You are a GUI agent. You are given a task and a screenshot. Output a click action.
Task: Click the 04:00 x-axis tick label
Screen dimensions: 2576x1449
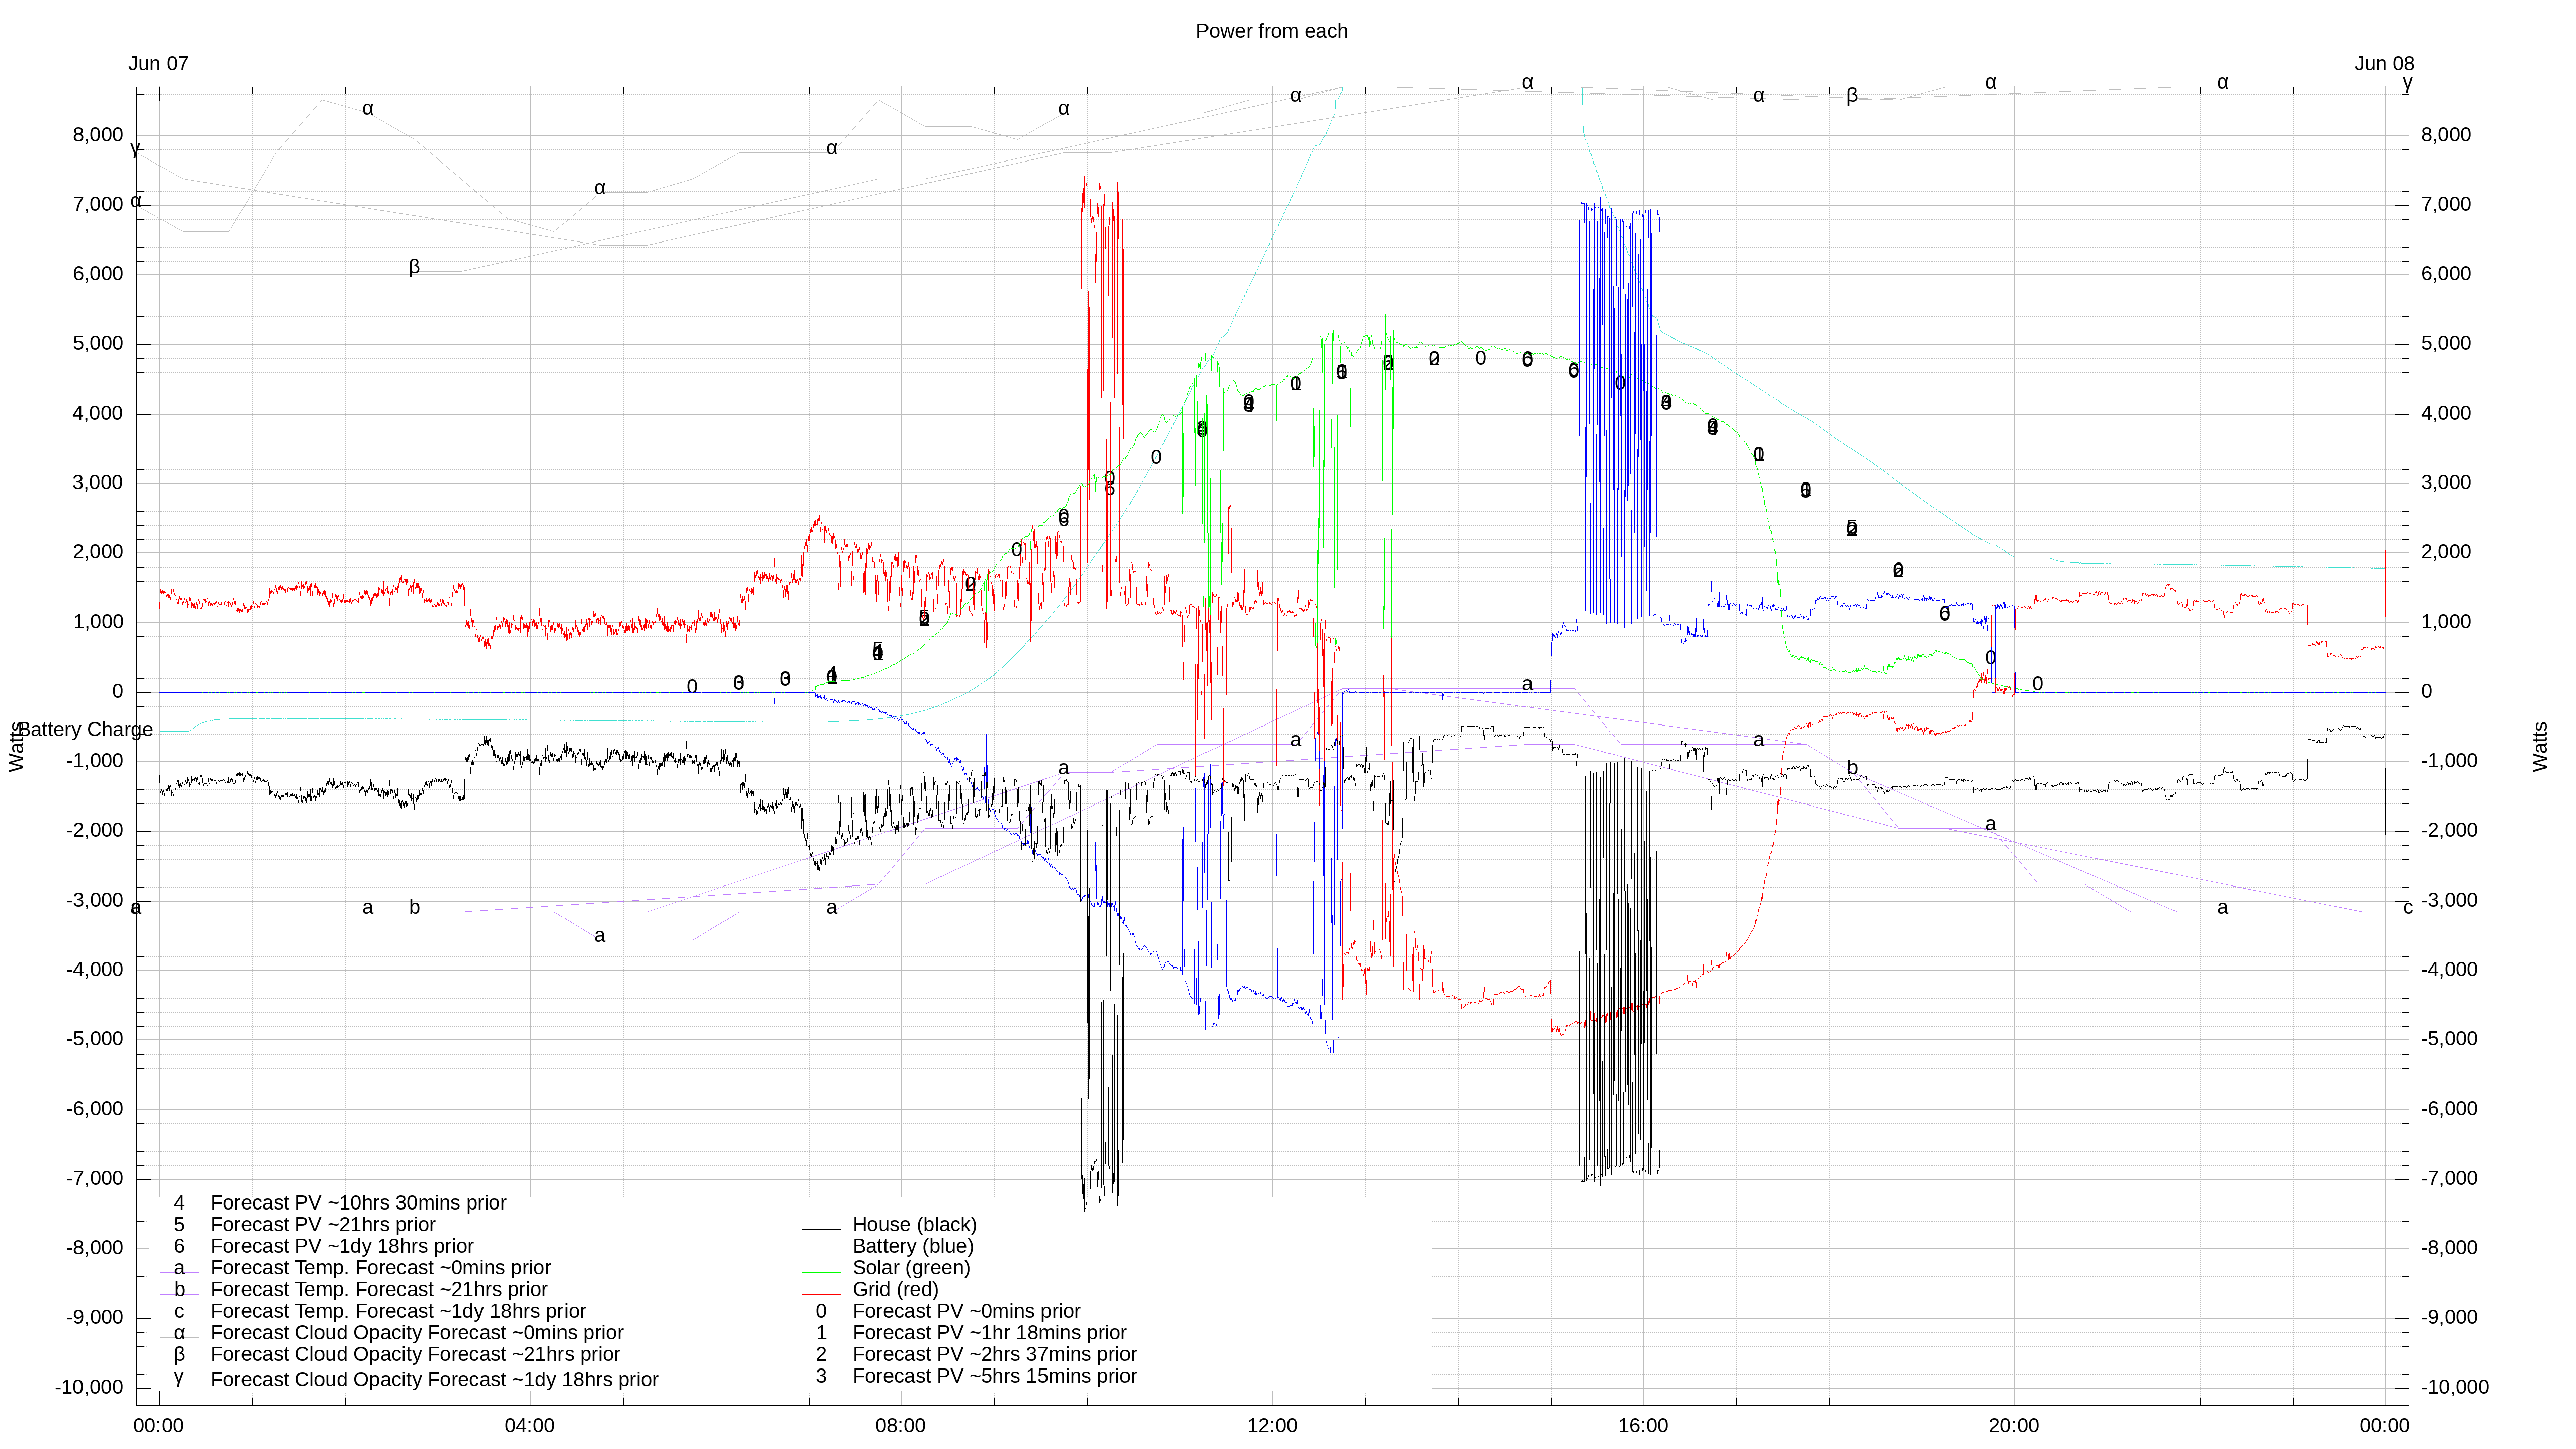[529, 1426]
